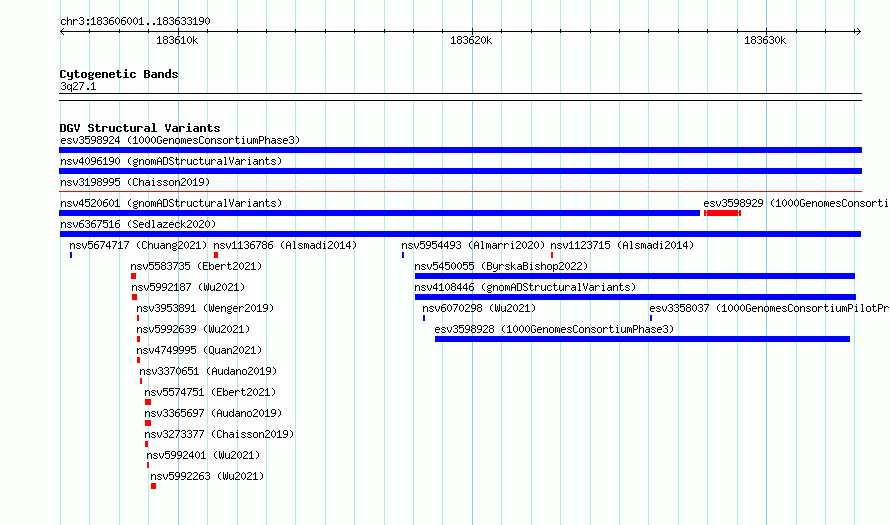Click the DGV Structural Variants track title
The image size is (890, 525).
[x=140, y=128]
